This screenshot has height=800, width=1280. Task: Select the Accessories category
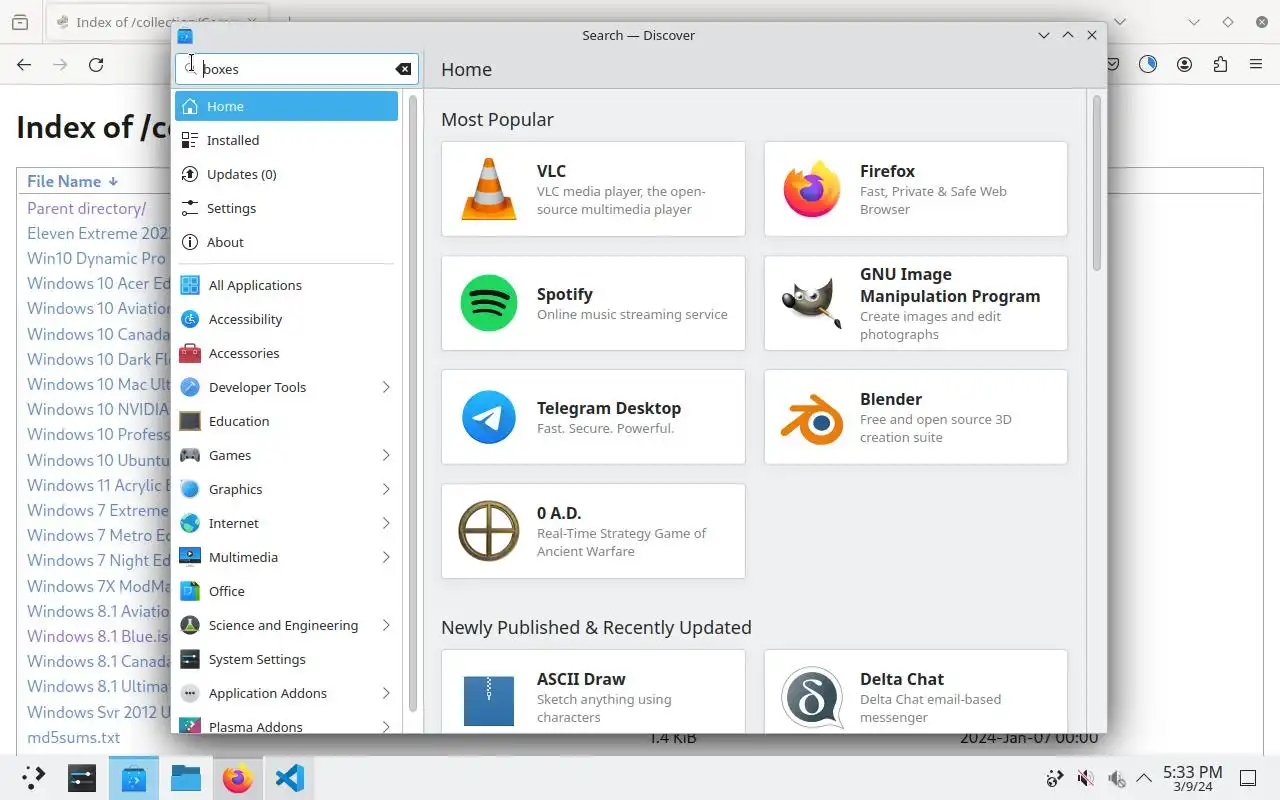286,353
